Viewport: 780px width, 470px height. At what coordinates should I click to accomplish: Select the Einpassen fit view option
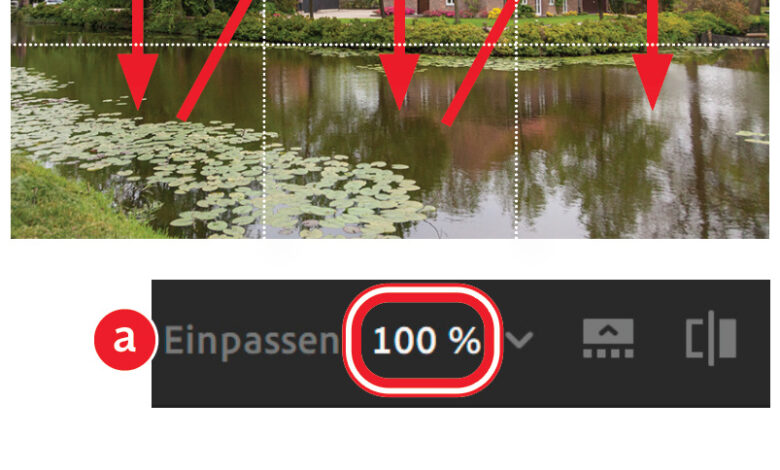coord(251,342)
